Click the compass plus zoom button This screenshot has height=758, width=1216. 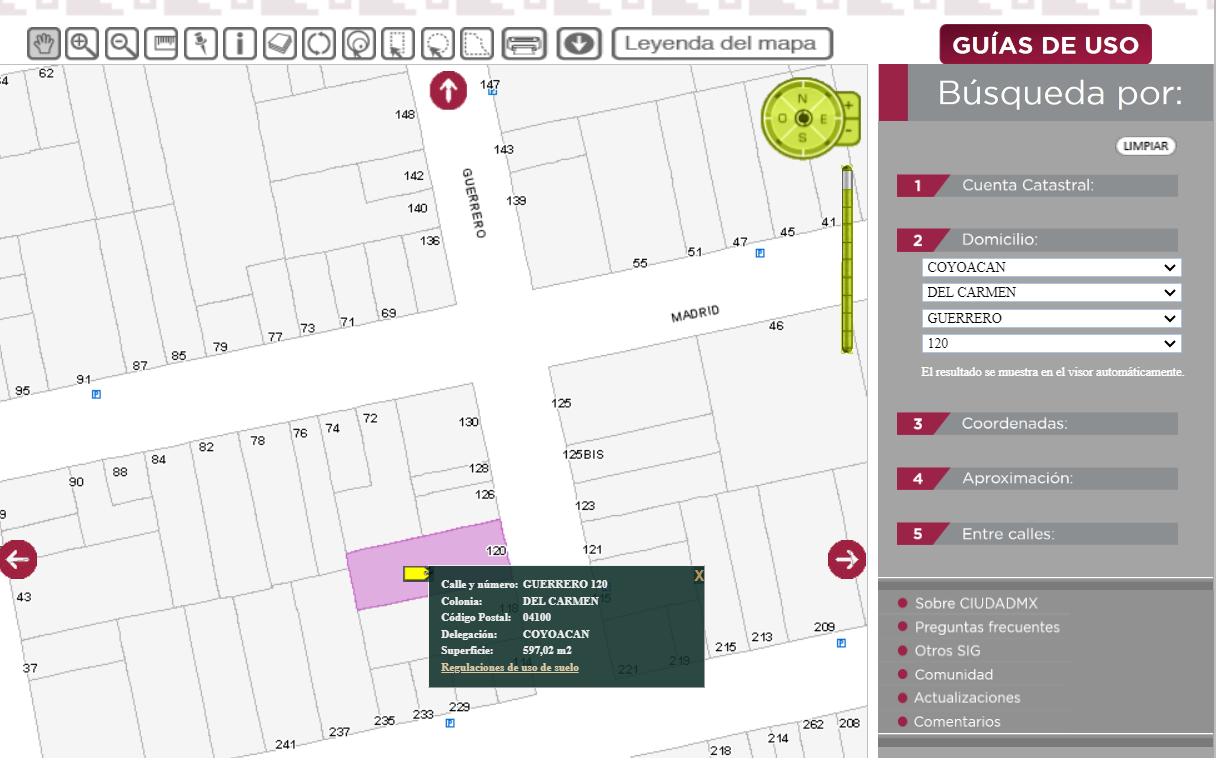point(849,104)
